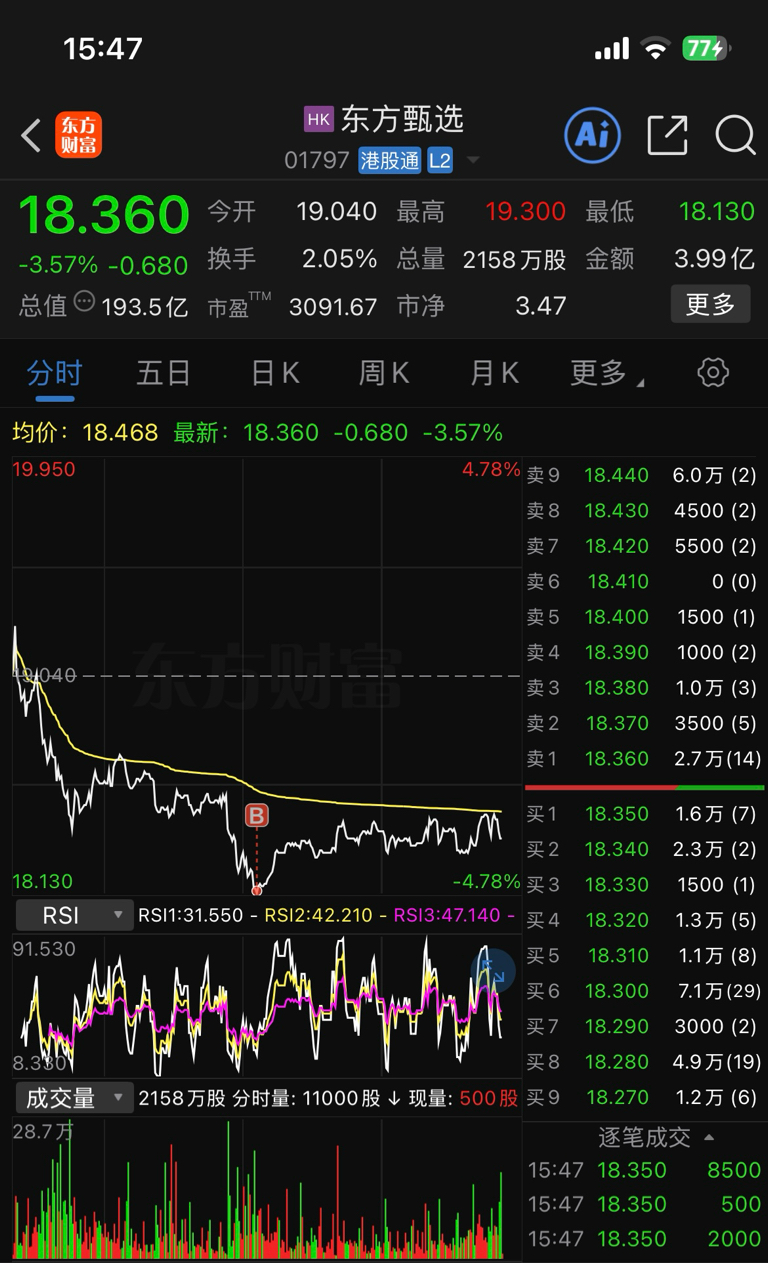Tap the 最低 value 18.130
This screenshot has height=1263, width=768.
pyautogui.click(x=716, y=212)
